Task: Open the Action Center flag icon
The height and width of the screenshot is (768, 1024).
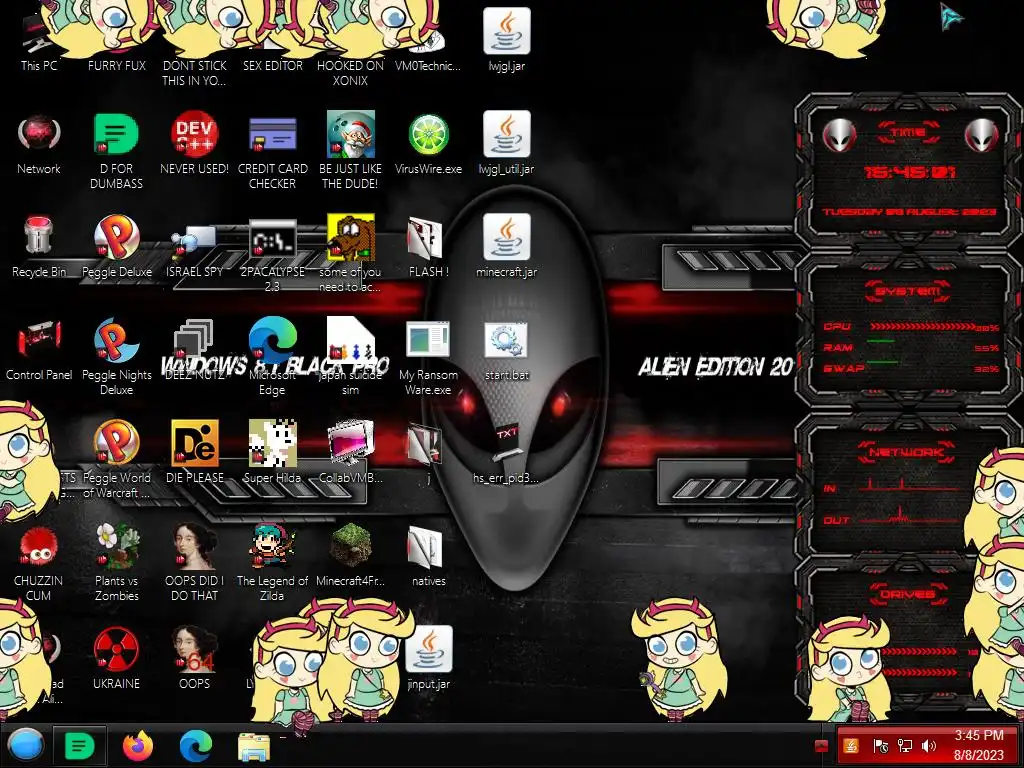Action: pos(880,746)
